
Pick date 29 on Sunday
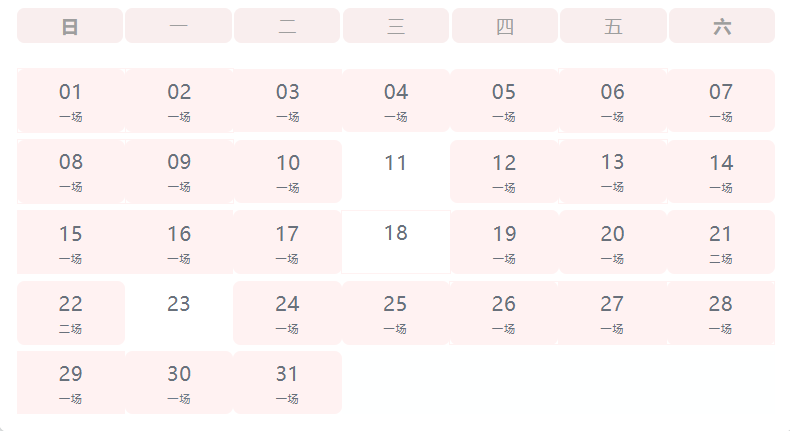tap(71, 383)
